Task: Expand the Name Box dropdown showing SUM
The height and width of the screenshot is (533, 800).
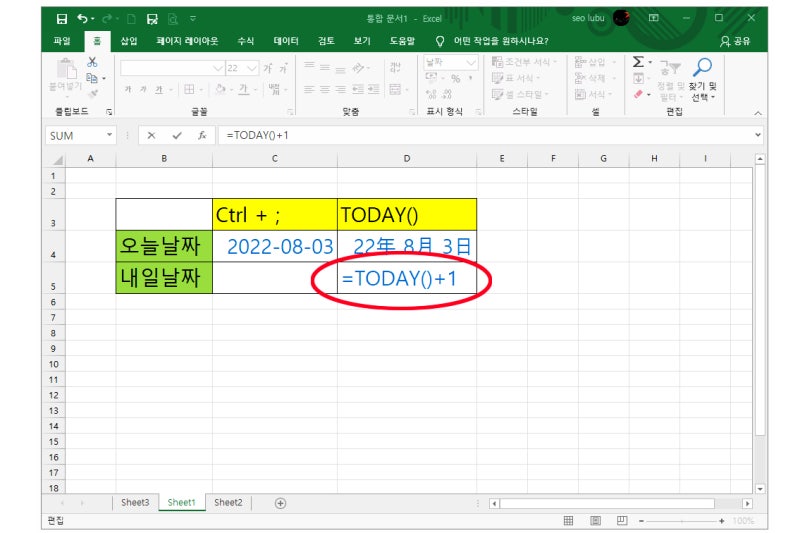Action: pyautogui.click(x=109, y=135)
